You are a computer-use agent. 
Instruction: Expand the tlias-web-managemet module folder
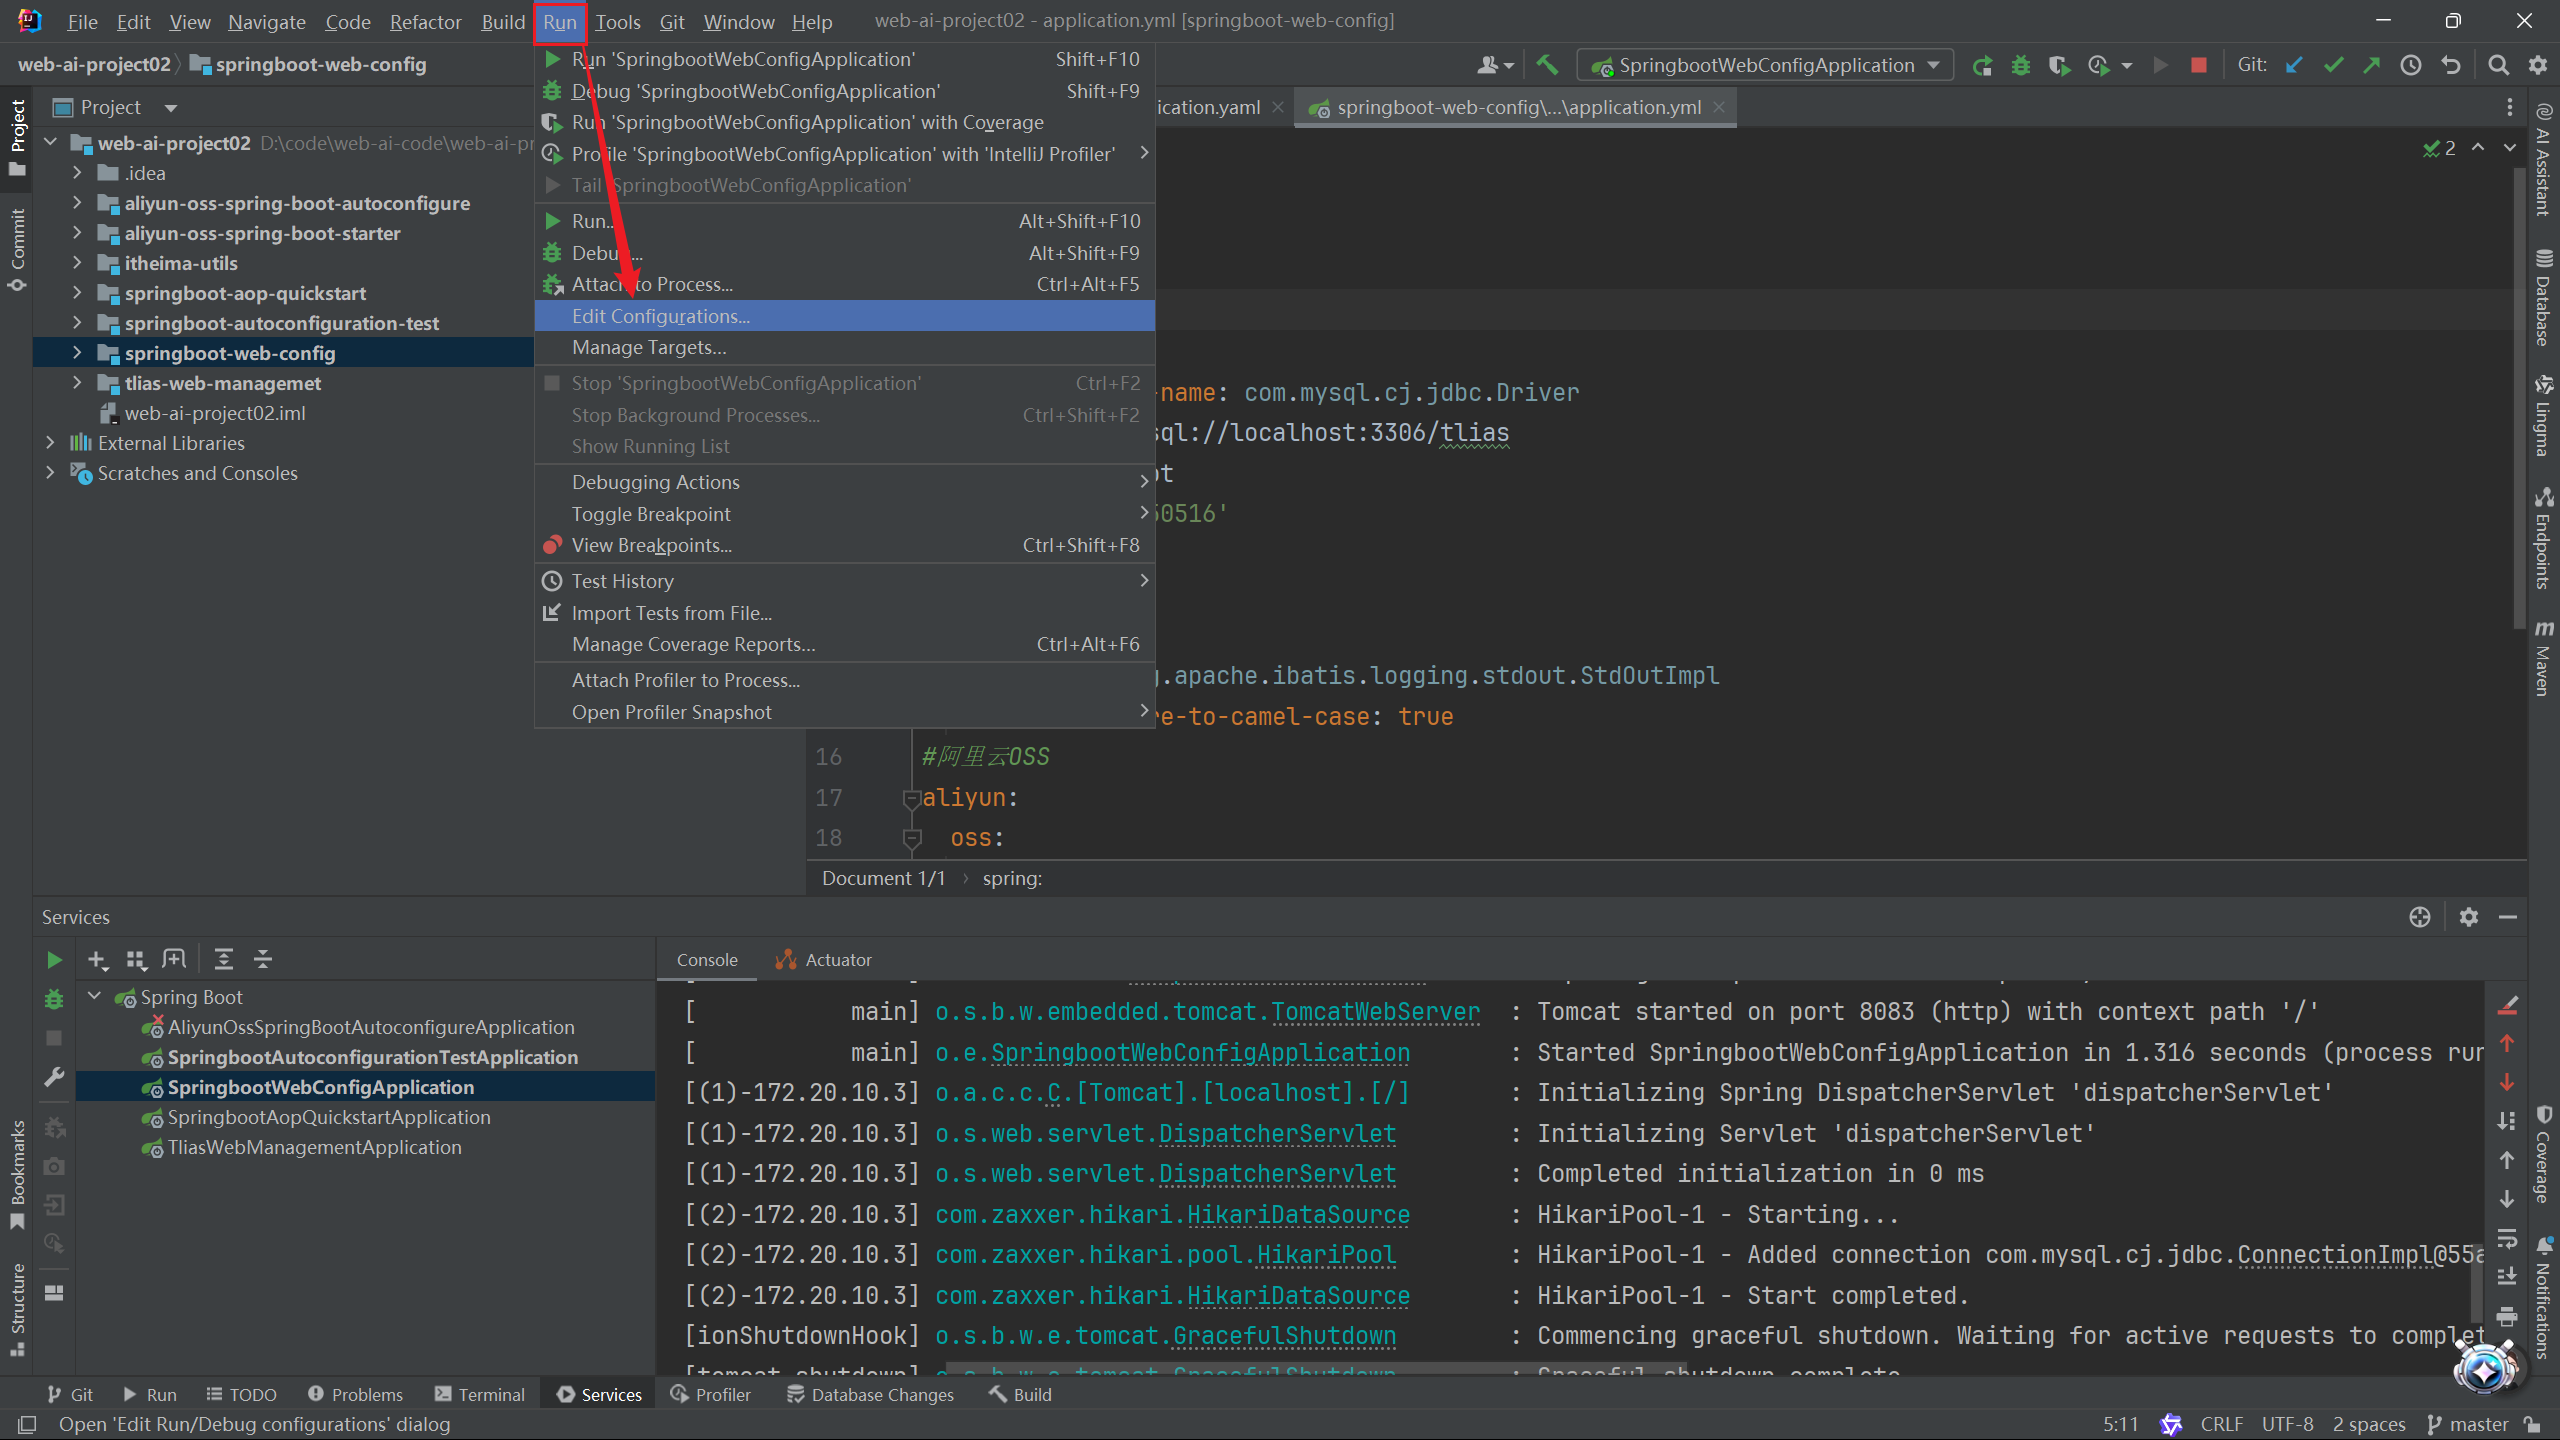(x=77, y=383)
